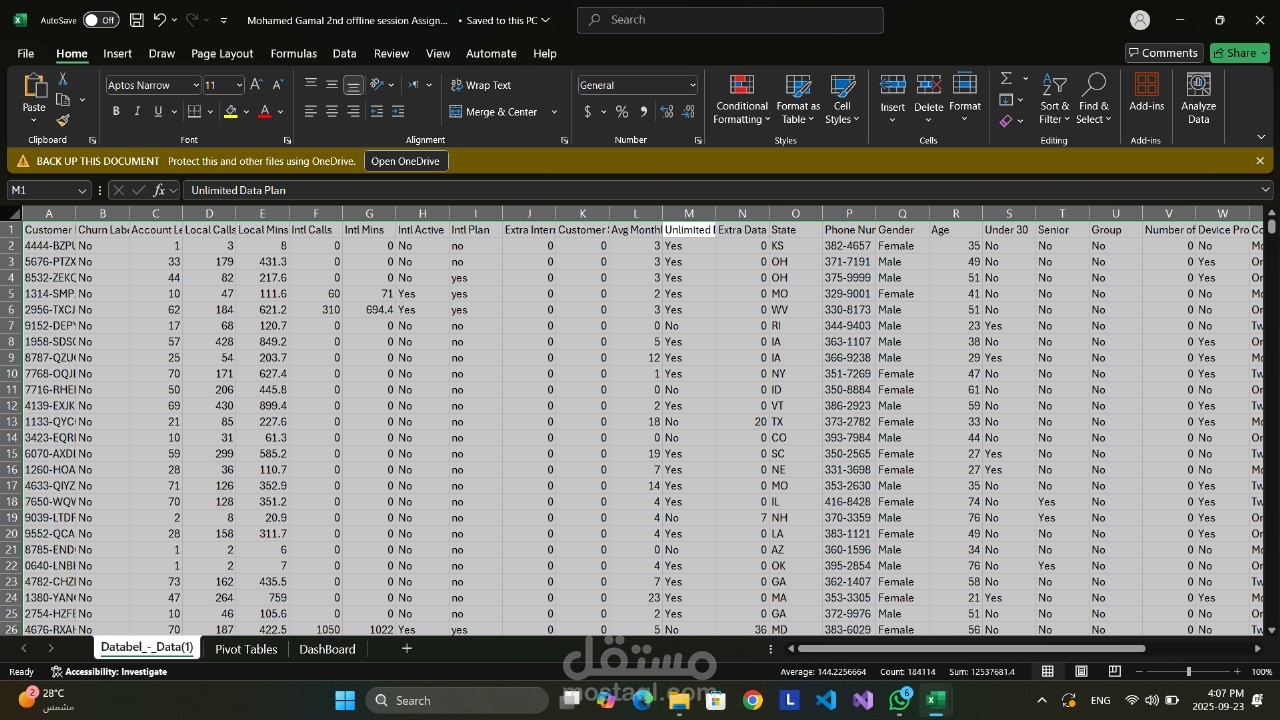Viewport: 1280px width, 720px height.
Task: Click the Insert Function fx icon
Action: [159, 190]
